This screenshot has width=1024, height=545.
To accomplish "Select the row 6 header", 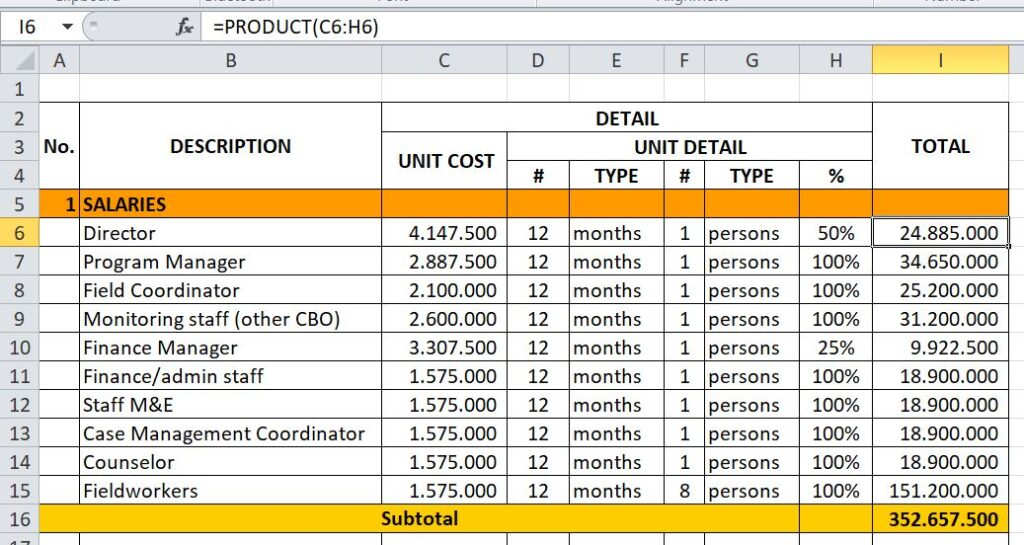I will click(x=20, y=233).
